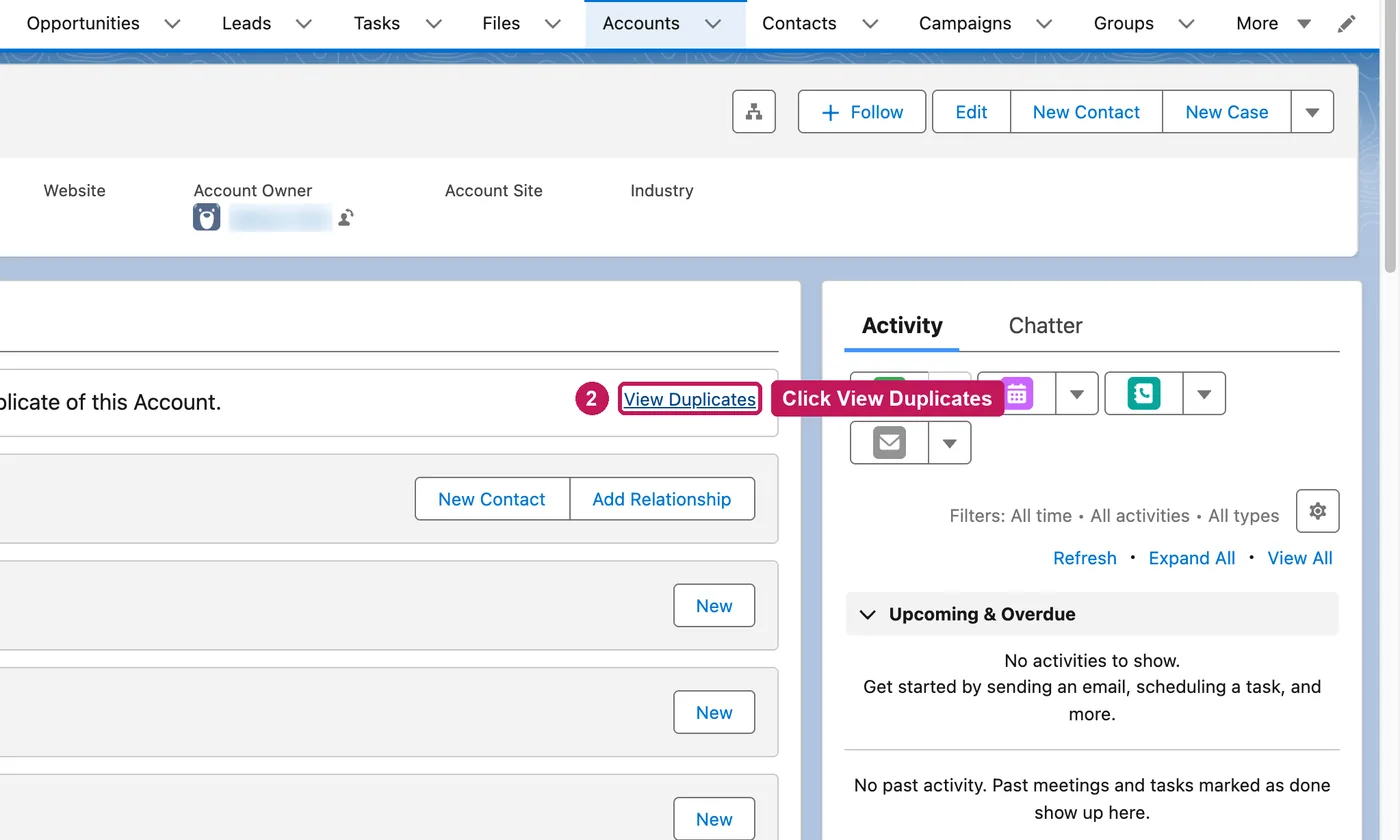Go to the Tasks tab
The image size is (1400, 840).
pyautogui.click(x=377, y=23)
